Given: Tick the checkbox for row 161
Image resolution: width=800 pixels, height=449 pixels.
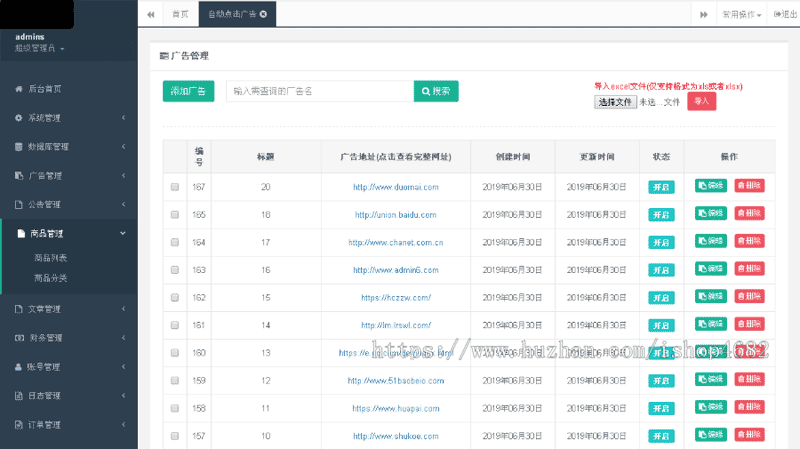Looking at the screenshot, I should coord(175,325).
